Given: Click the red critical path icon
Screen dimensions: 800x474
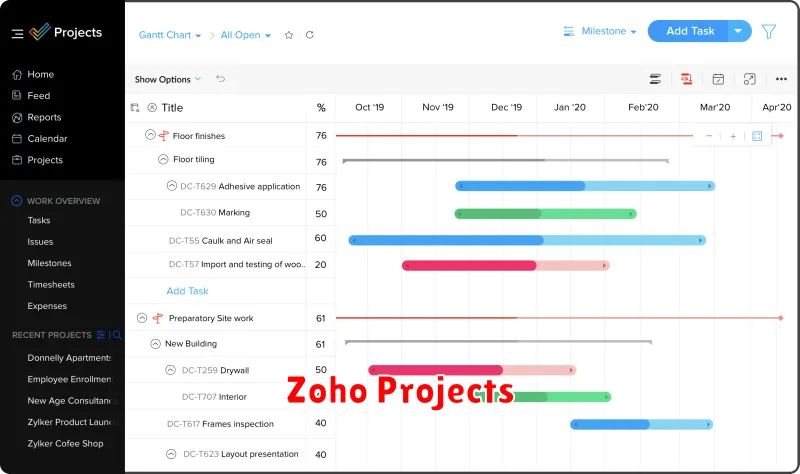Looking at the screenshot, I should coord(687,79).
